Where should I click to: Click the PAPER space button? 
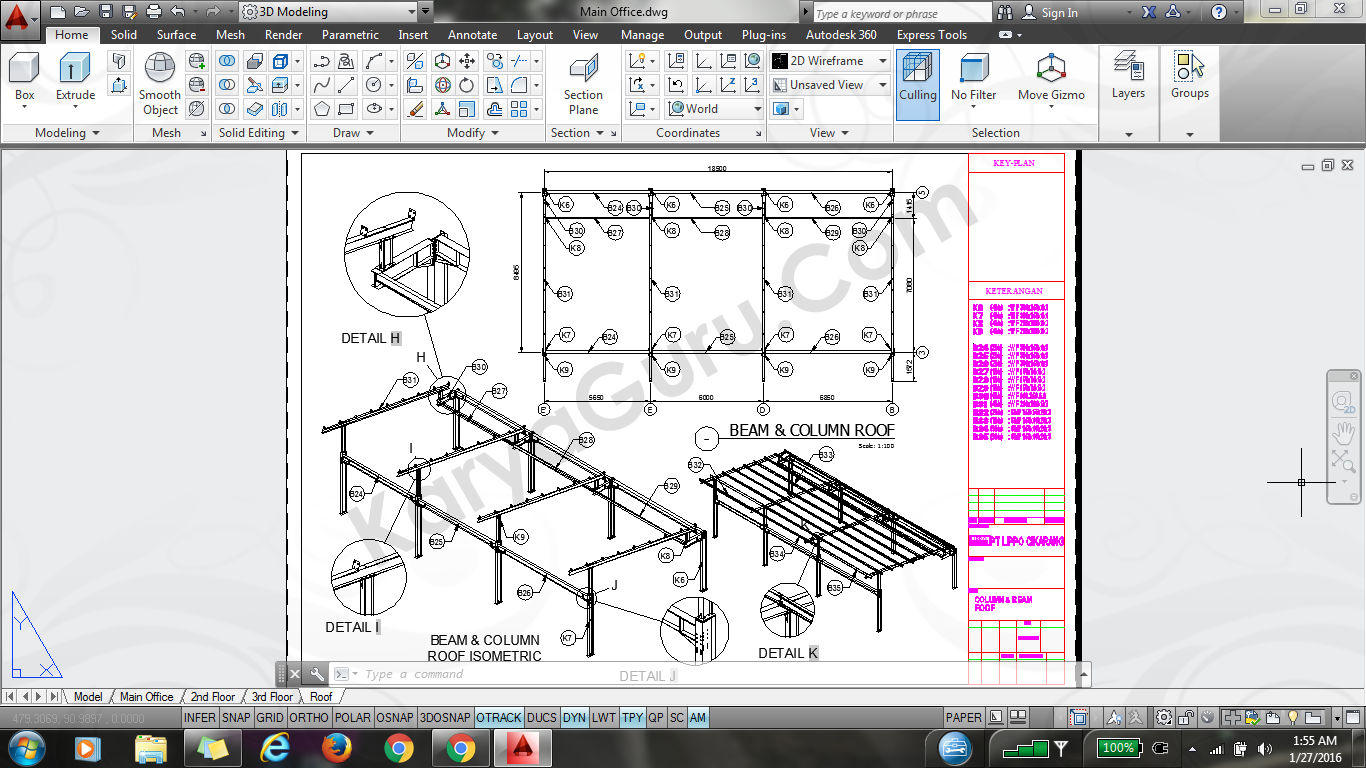tap(963, 718)
